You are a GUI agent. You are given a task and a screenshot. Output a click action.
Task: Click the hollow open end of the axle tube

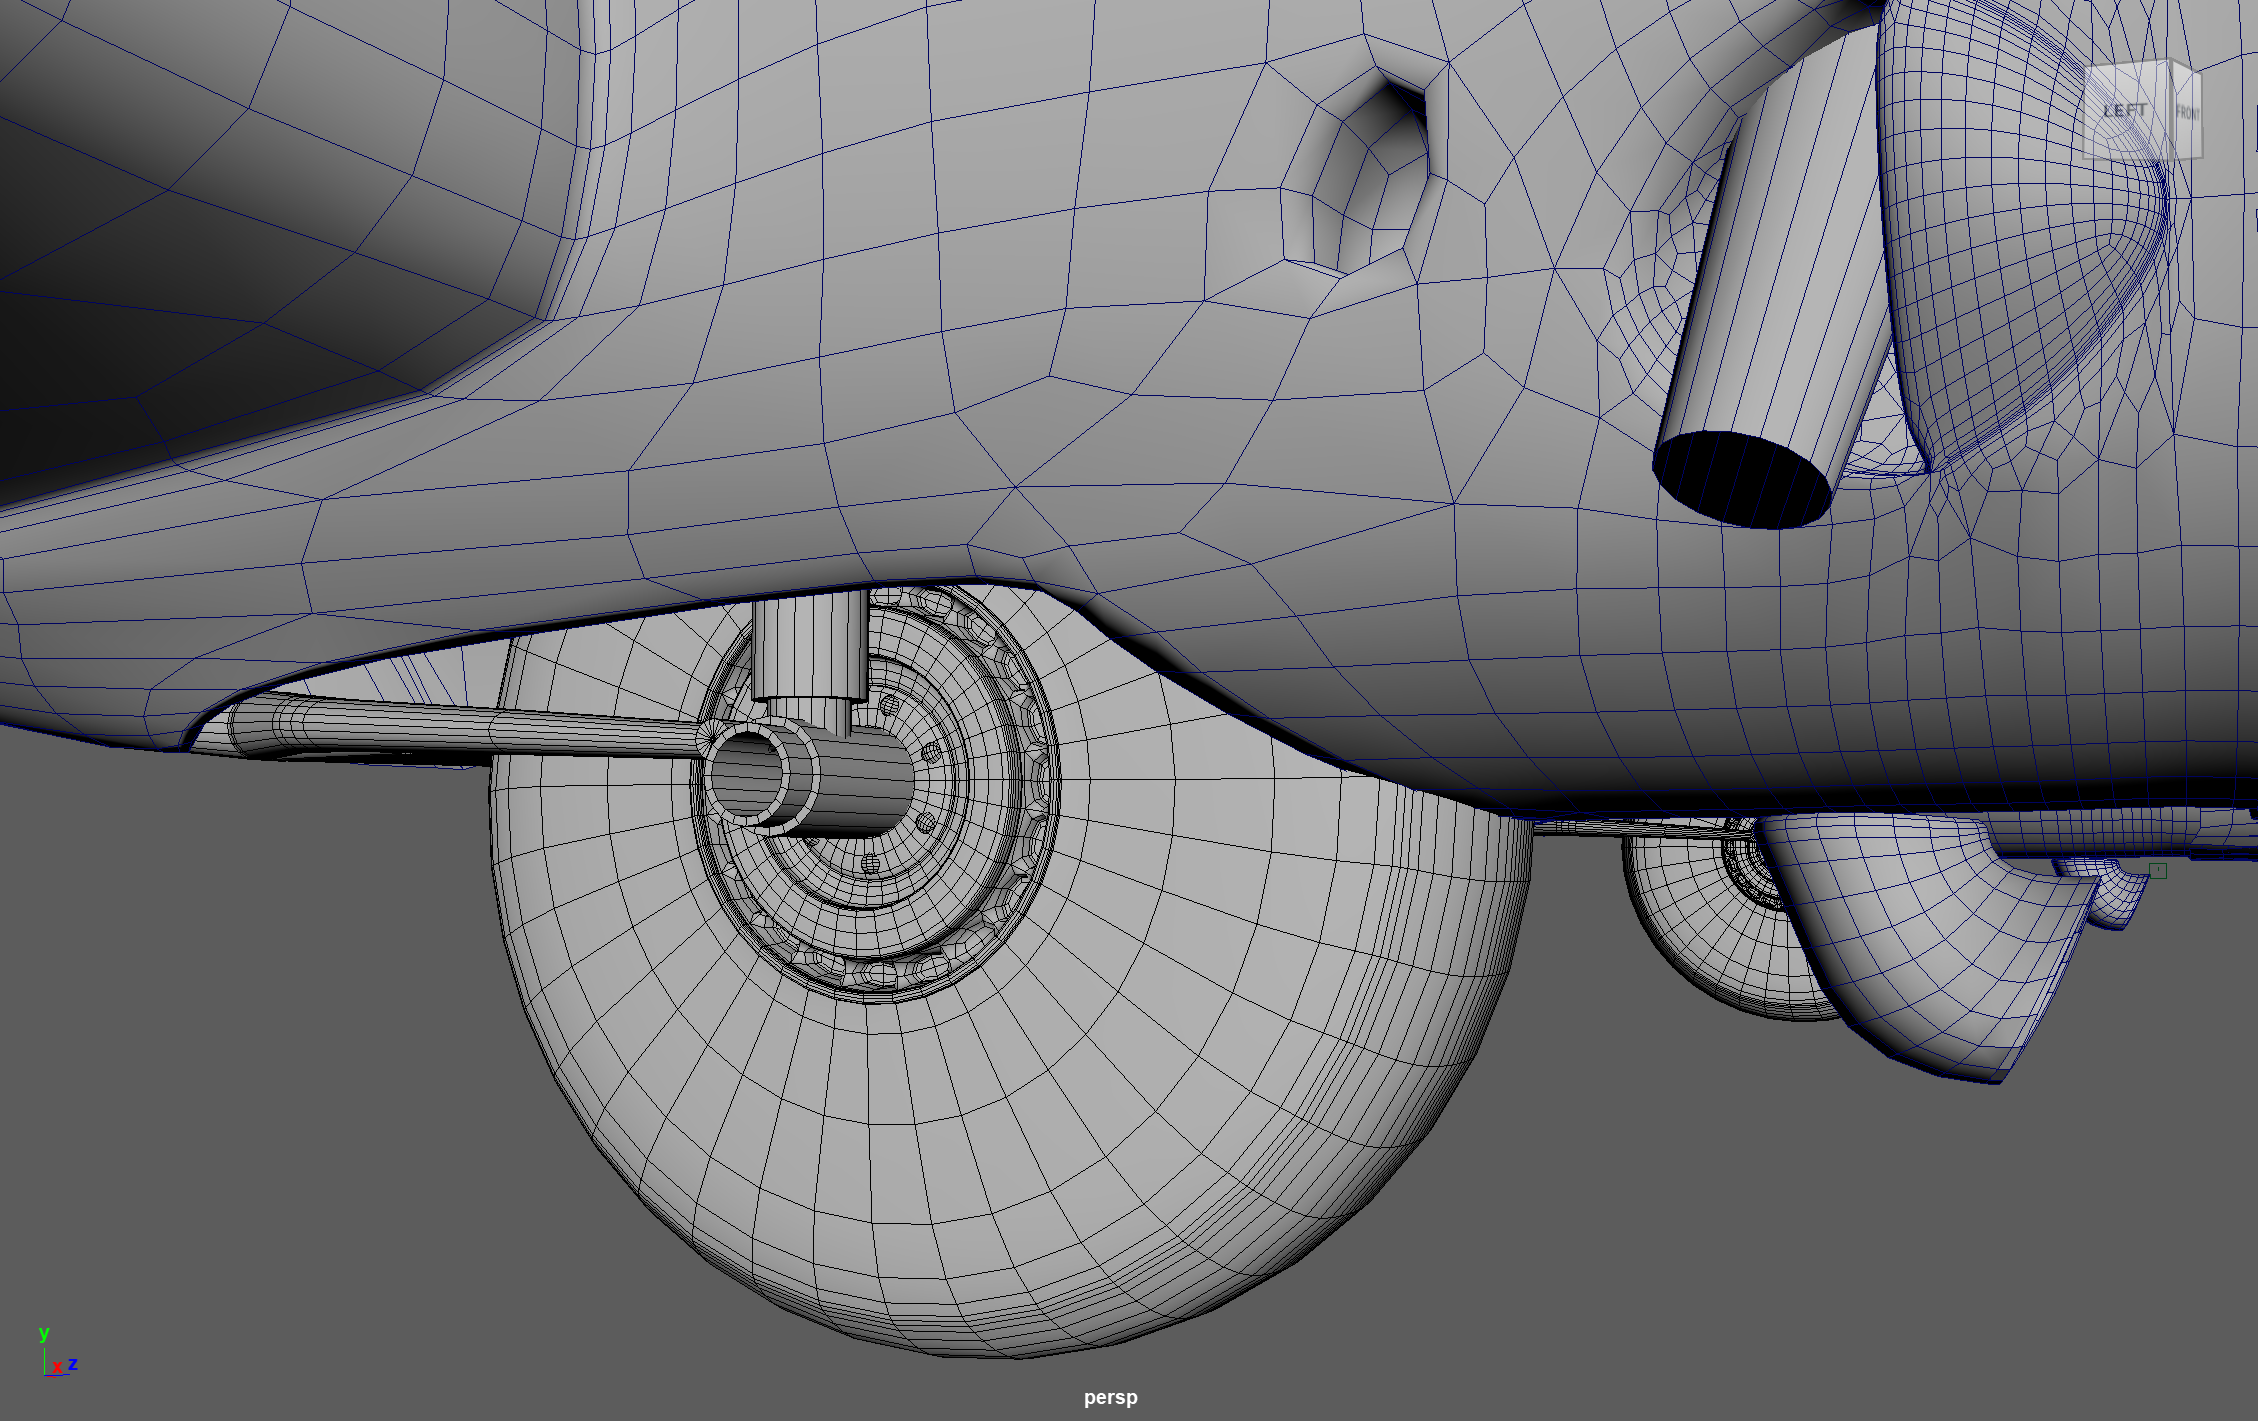745,775
